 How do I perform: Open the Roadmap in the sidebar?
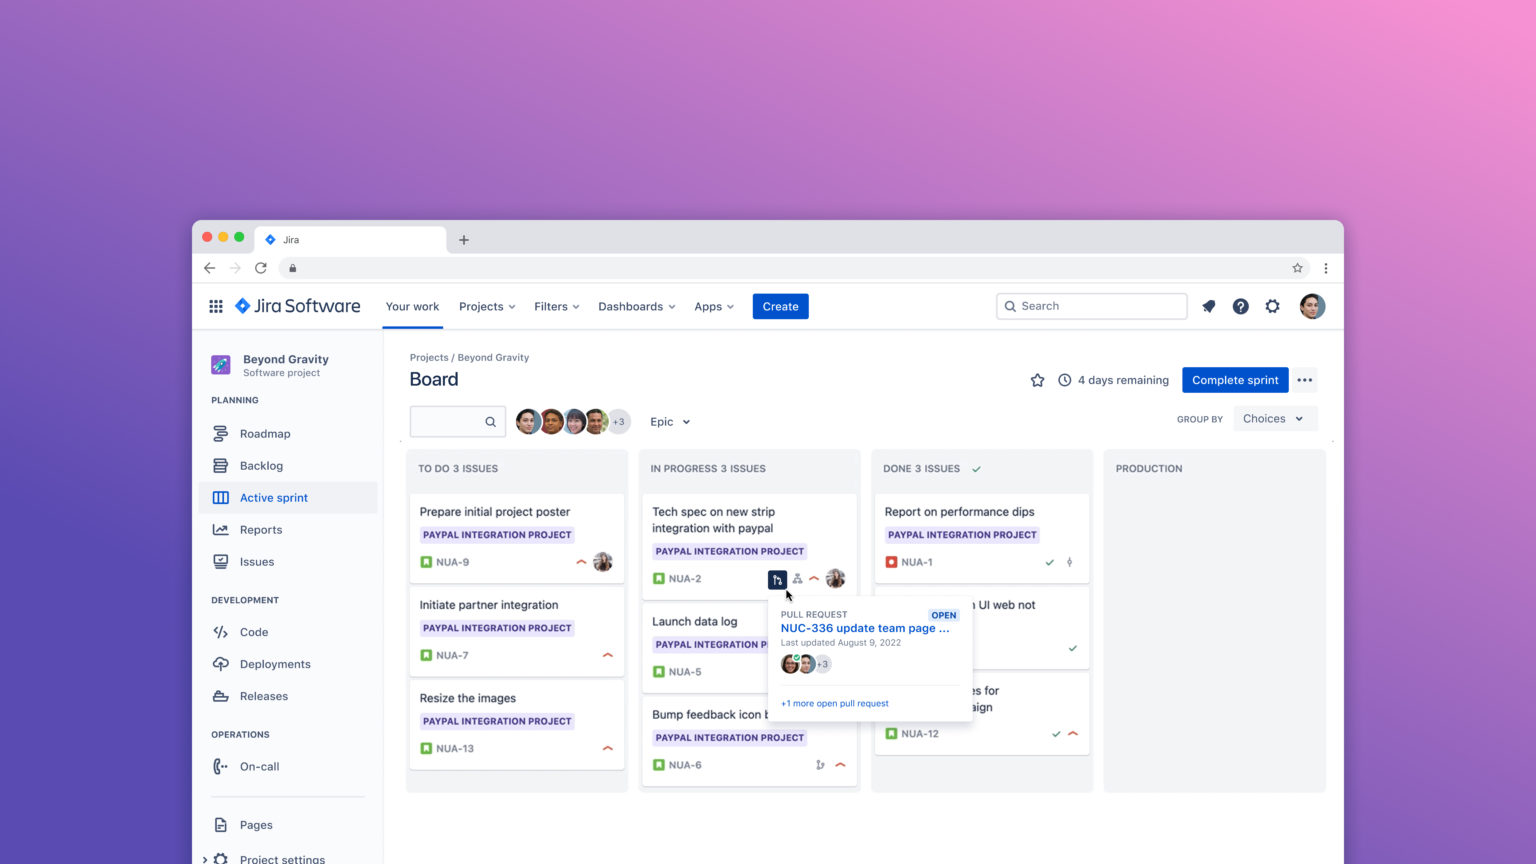265,433
